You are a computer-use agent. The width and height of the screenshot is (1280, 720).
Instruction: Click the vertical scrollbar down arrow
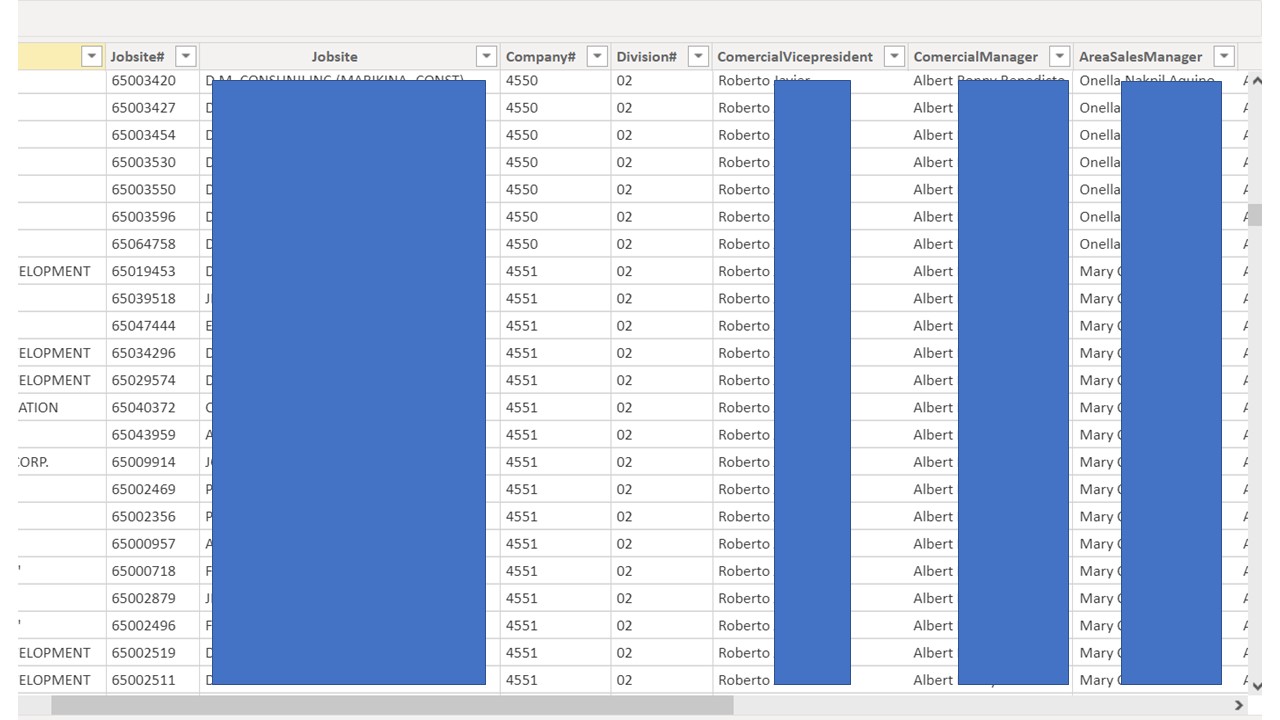[x=1257, y=686]
